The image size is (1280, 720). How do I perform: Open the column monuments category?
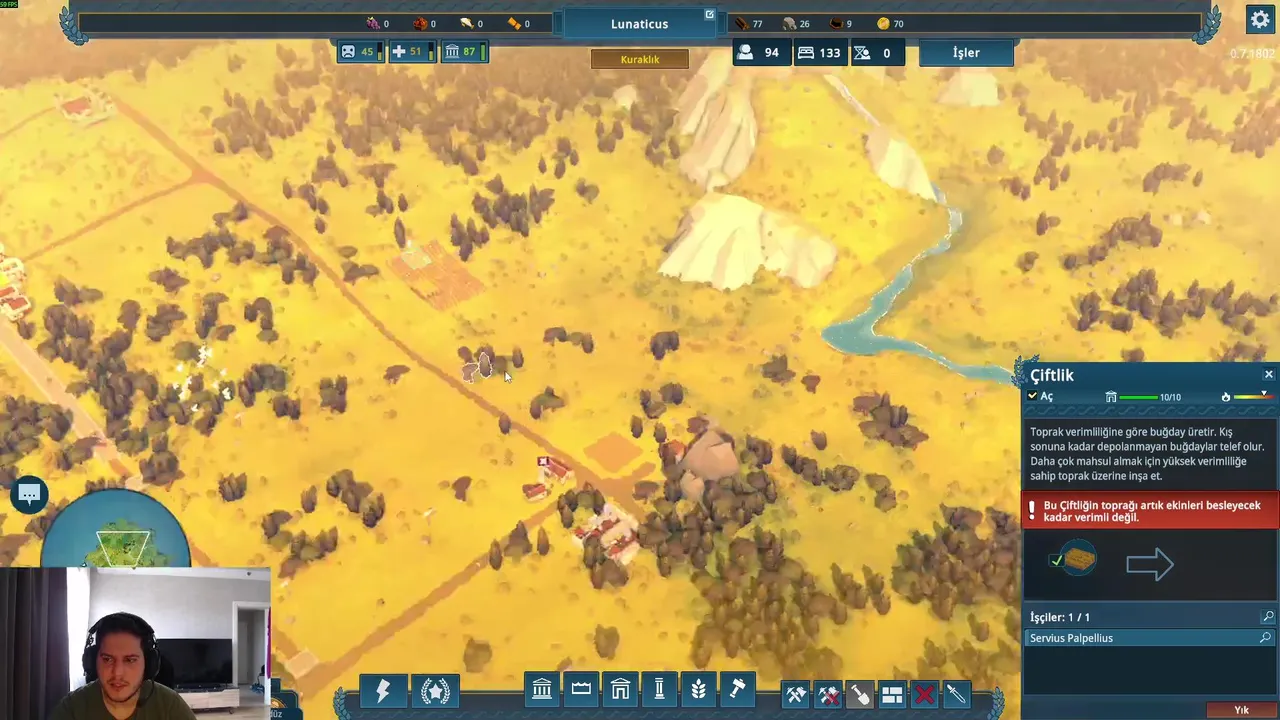click(659, 689)
